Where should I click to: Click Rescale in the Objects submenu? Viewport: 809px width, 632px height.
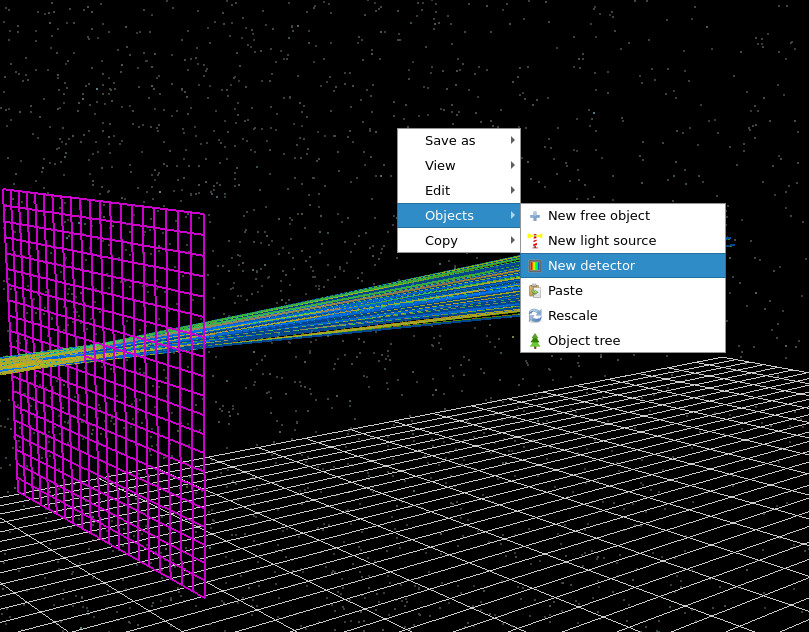coord(570,315)
